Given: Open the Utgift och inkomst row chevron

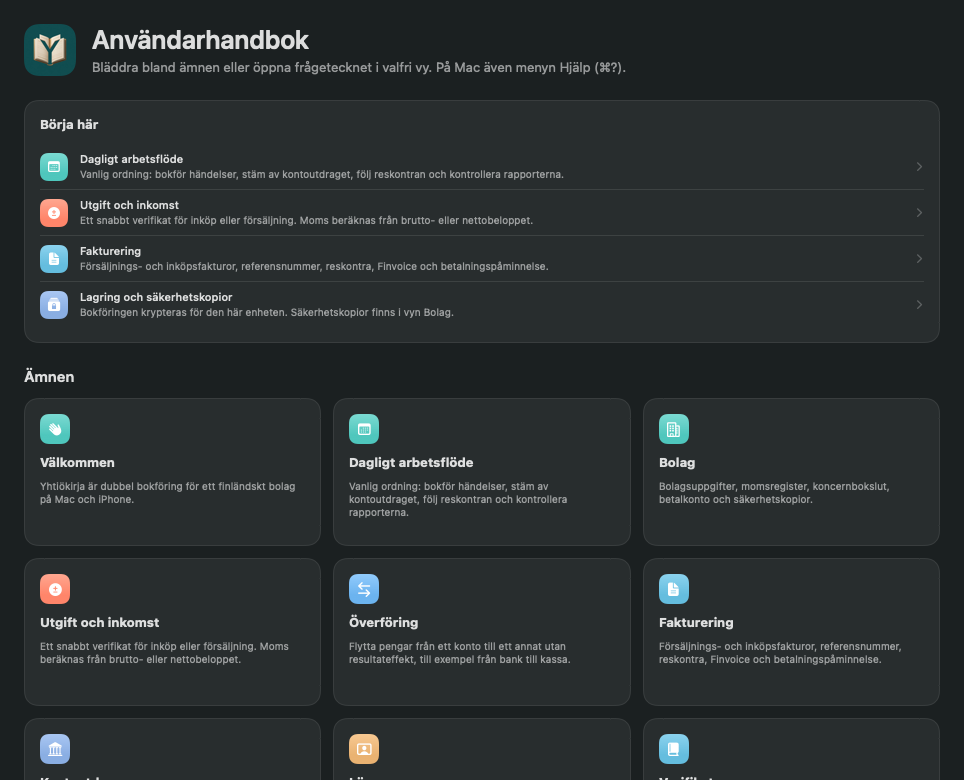Looking at the screenshot, I should 919,213.
